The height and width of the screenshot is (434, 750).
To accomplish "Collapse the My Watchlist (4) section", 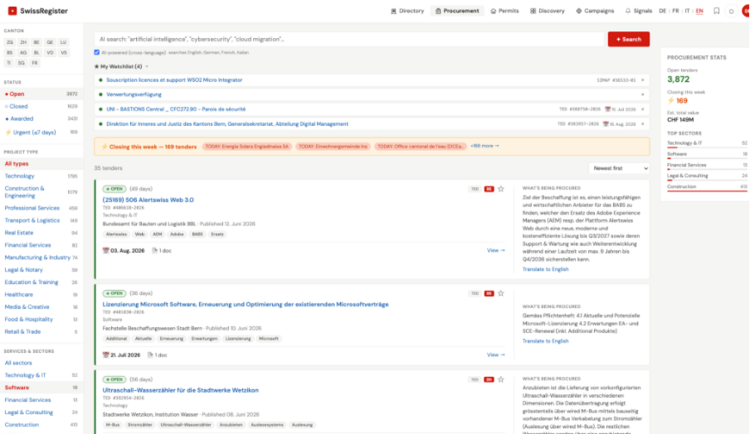I will [121, 67].
